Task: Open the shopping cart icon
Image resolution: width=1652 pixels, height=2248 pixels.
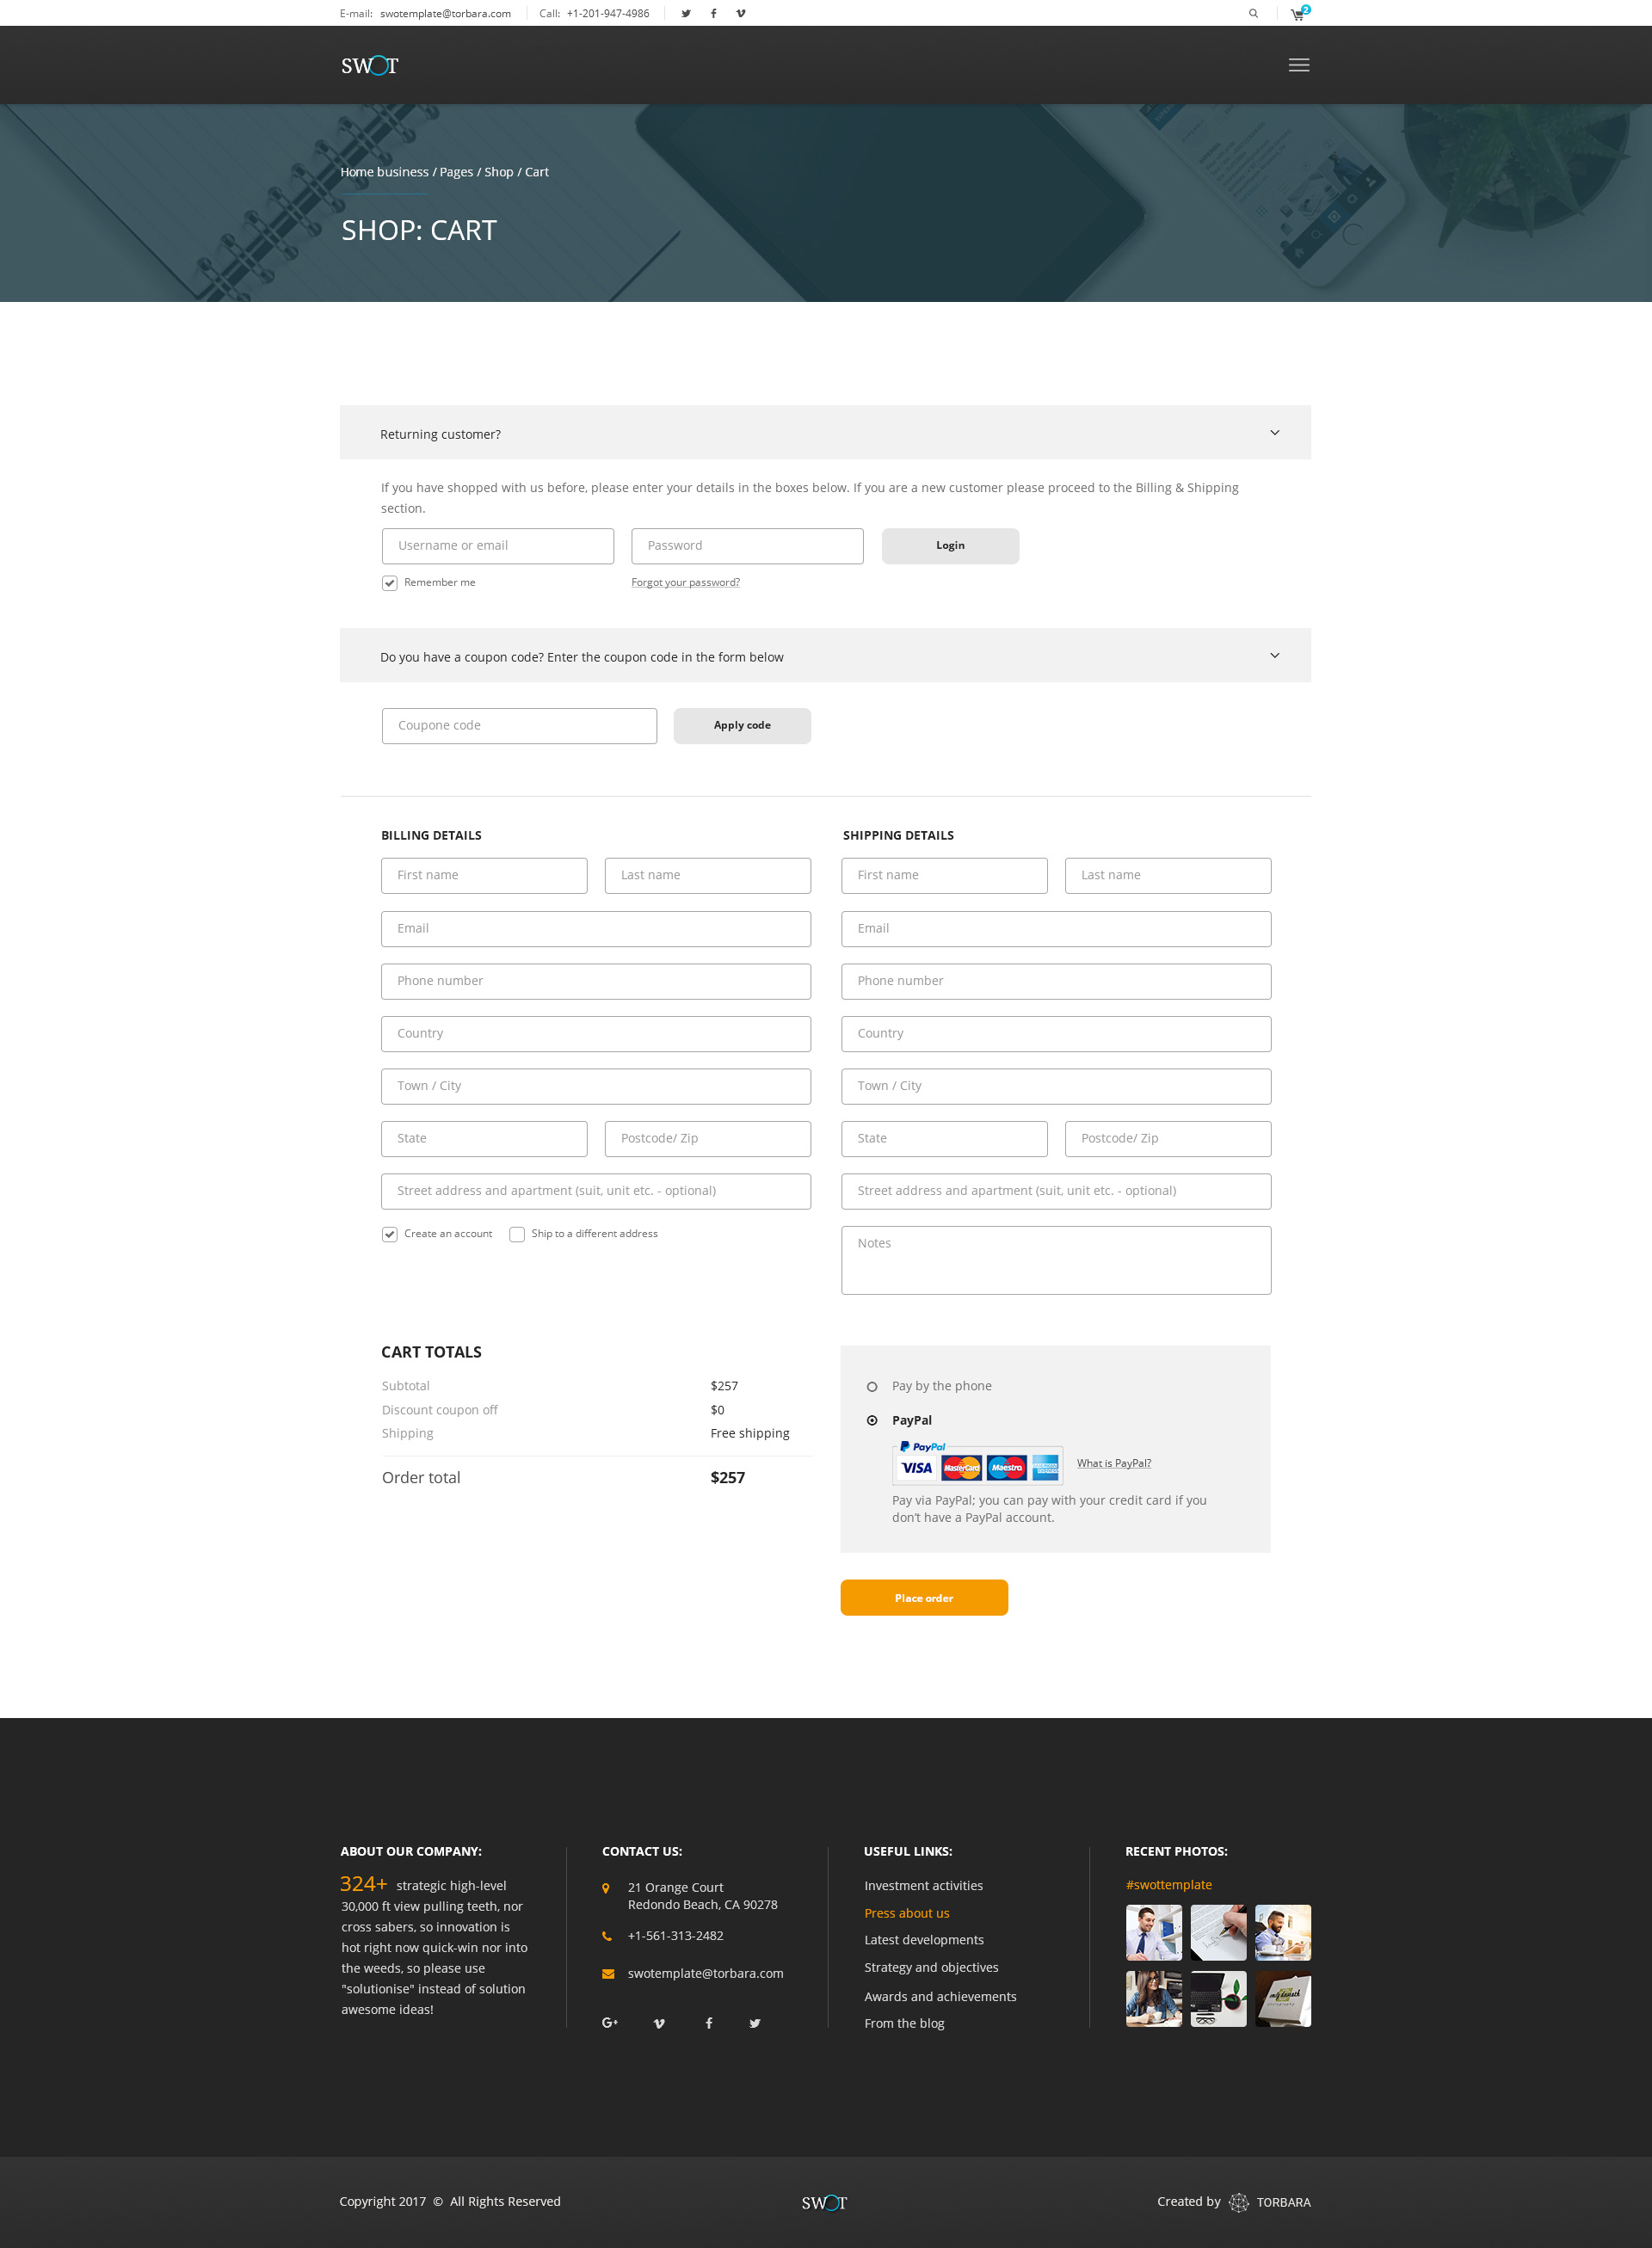Action: [1297, 15]
